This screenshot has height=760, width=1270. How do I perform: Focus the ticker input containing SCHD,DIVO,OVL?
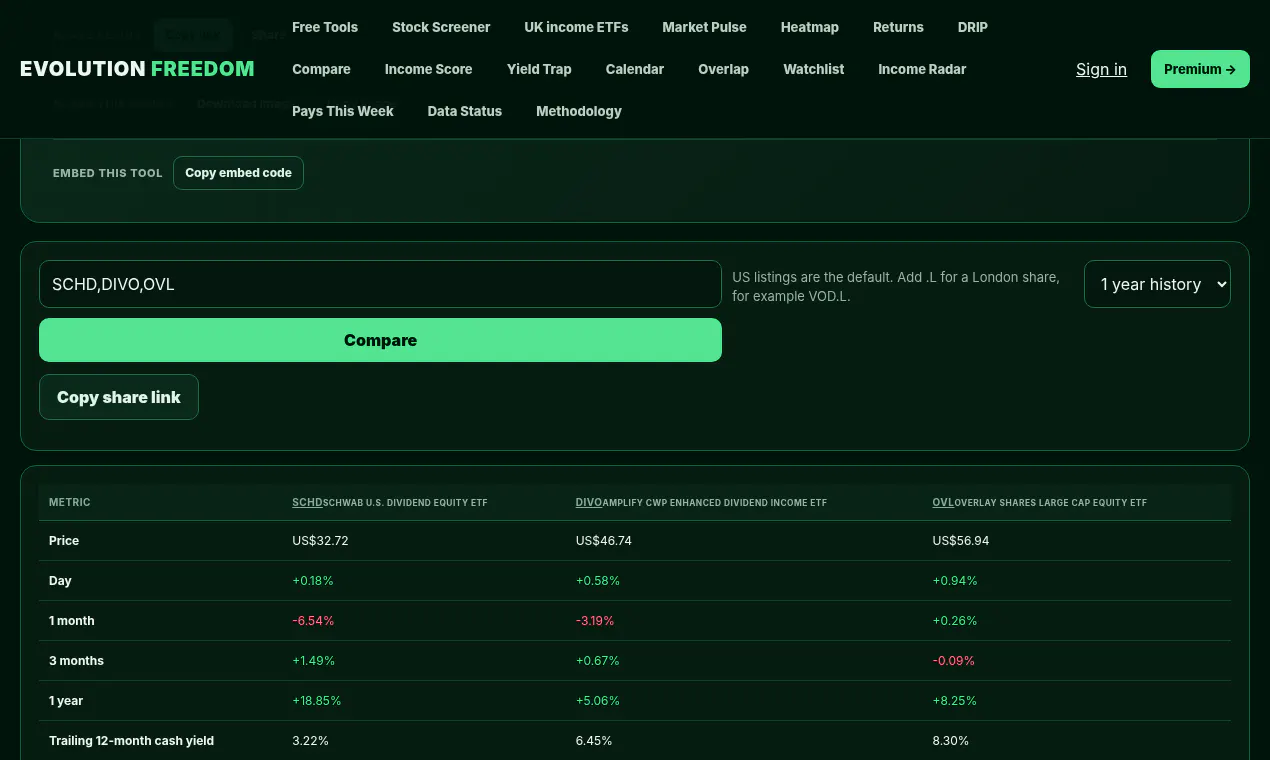point(380,284)
